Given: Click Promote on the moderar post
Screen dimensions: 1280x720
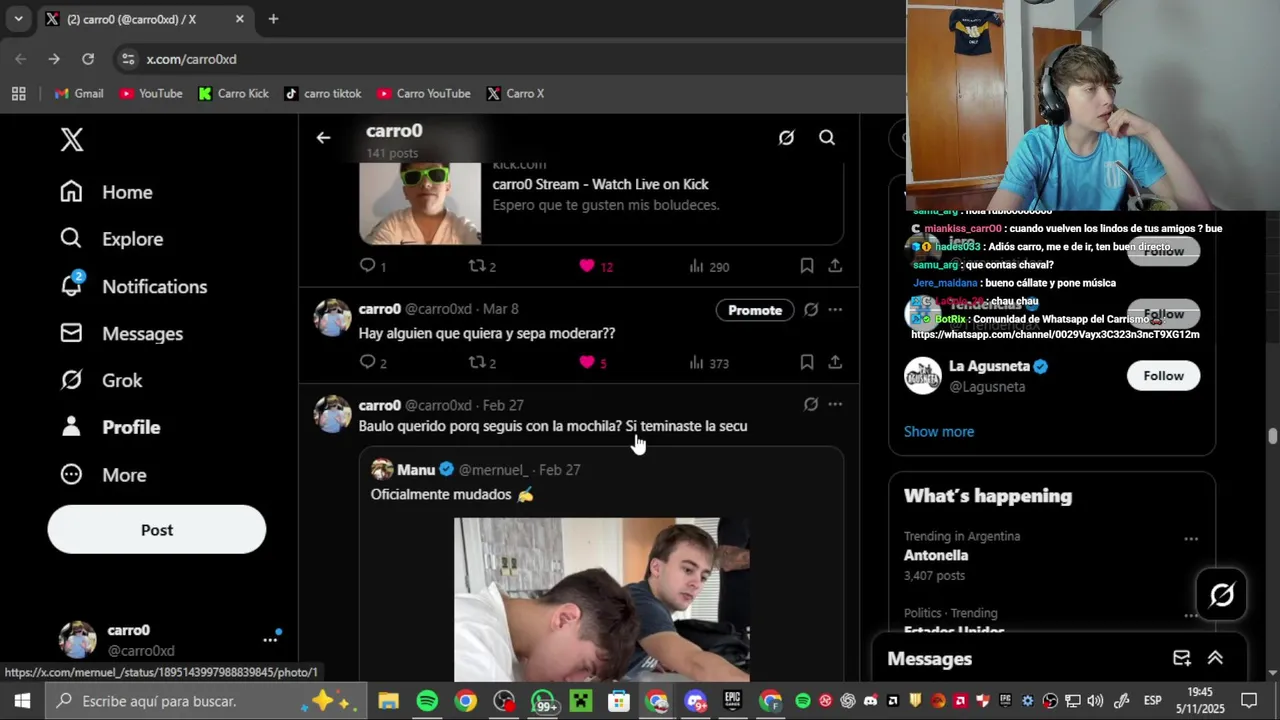Looking at the screenshot, I should 755,310.
